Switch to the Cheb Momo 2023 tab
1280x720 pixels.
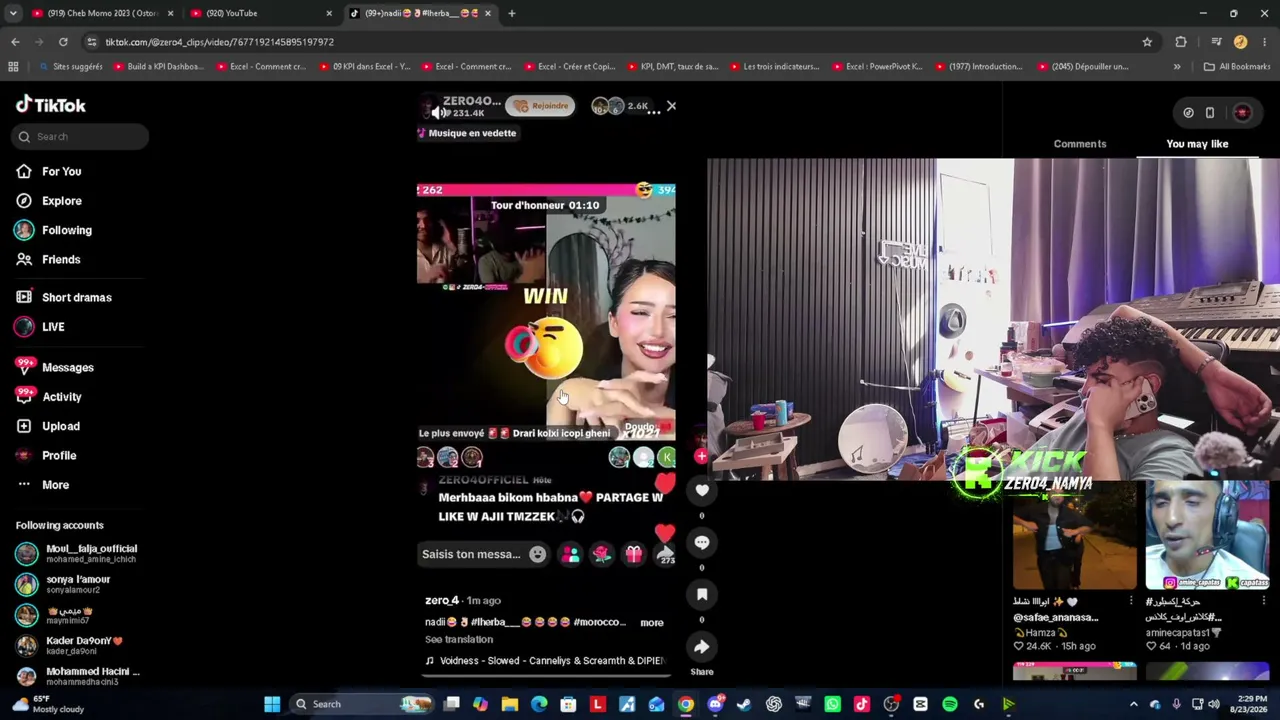[103, 13]
